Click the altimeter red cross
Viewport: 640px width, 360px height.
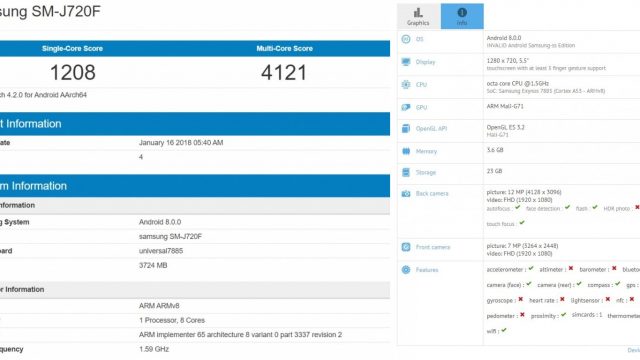click(x=571, y=269)
